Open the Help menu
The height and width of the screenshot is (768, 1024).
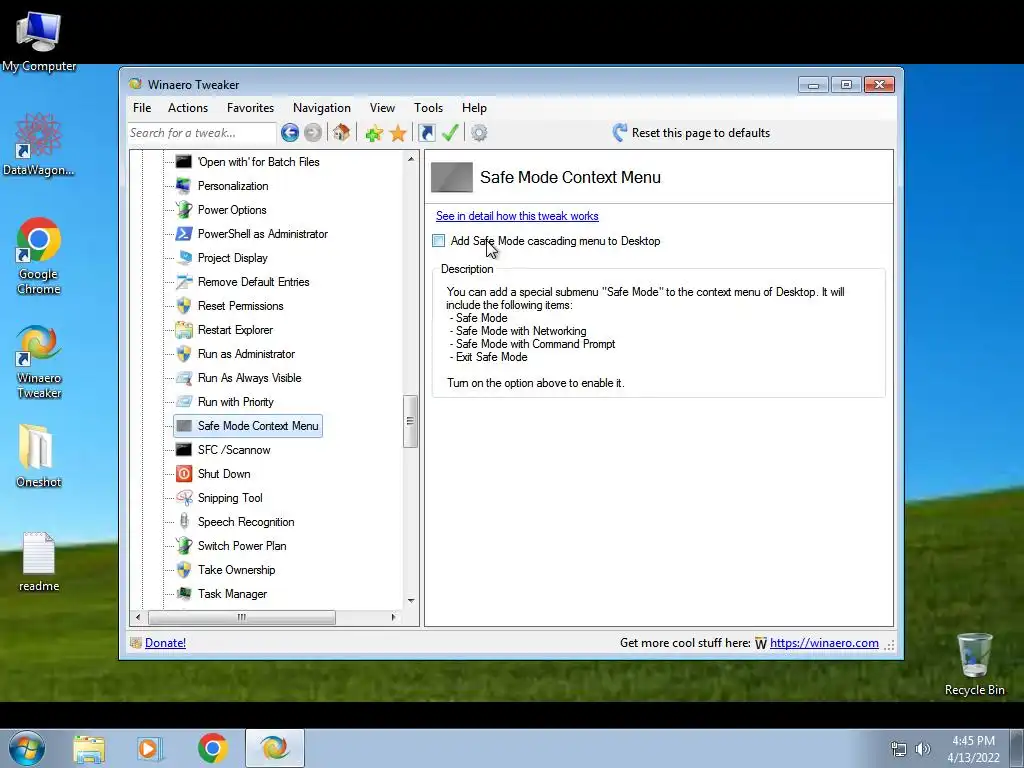[x=474, y=108]
